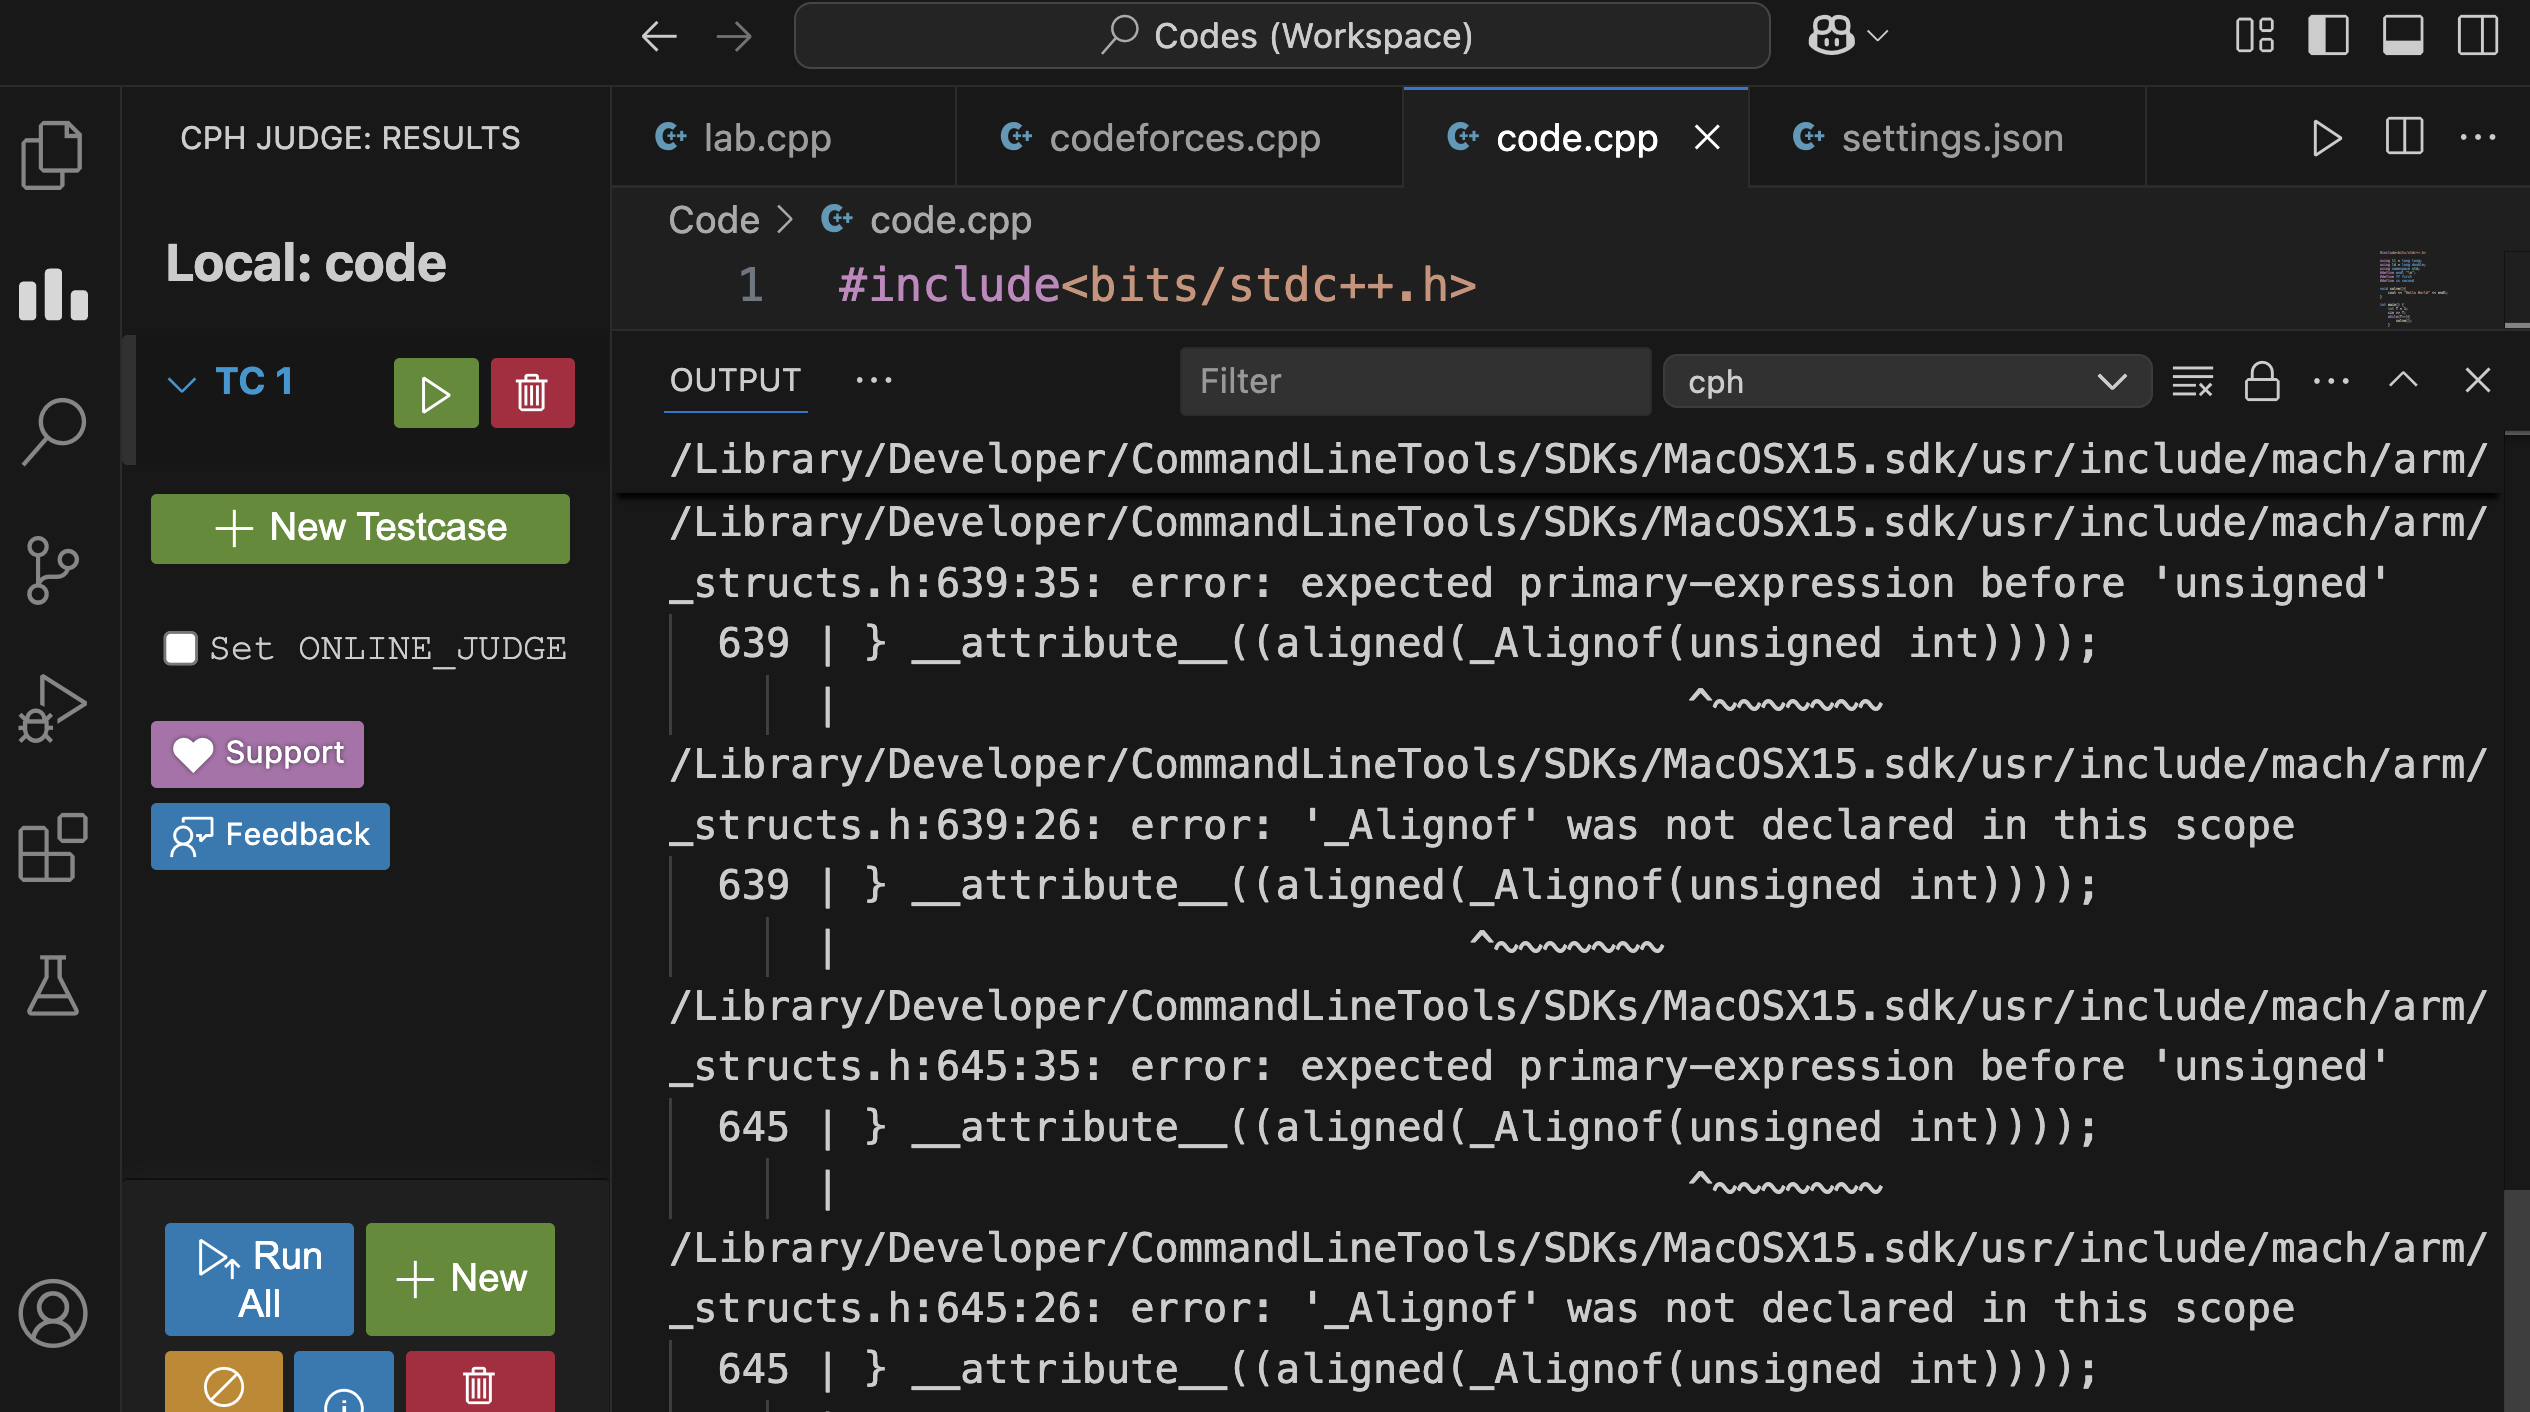Open the cph output channel dropdown
This screenshot has width=2530, height=1412.
point(1906,382)
